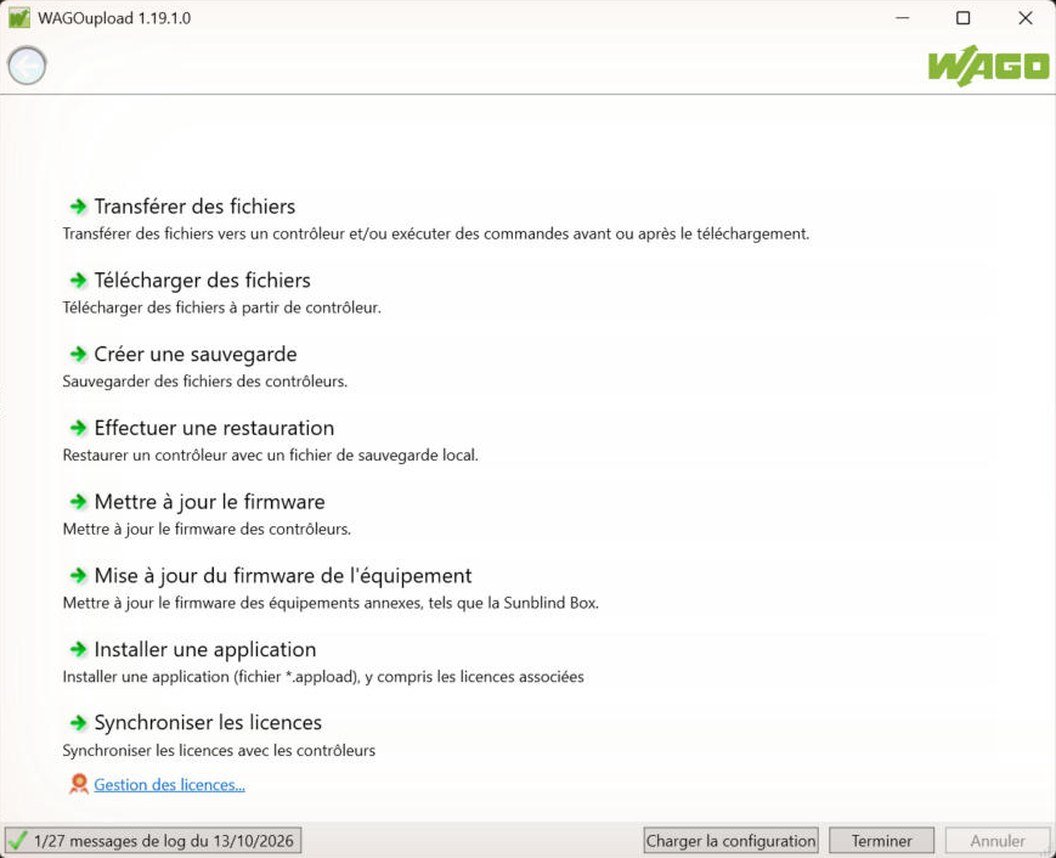Click green arrow beside Transférer des fichiers
The width and height of the screenshot is (1056, 858).
(79, 206)
